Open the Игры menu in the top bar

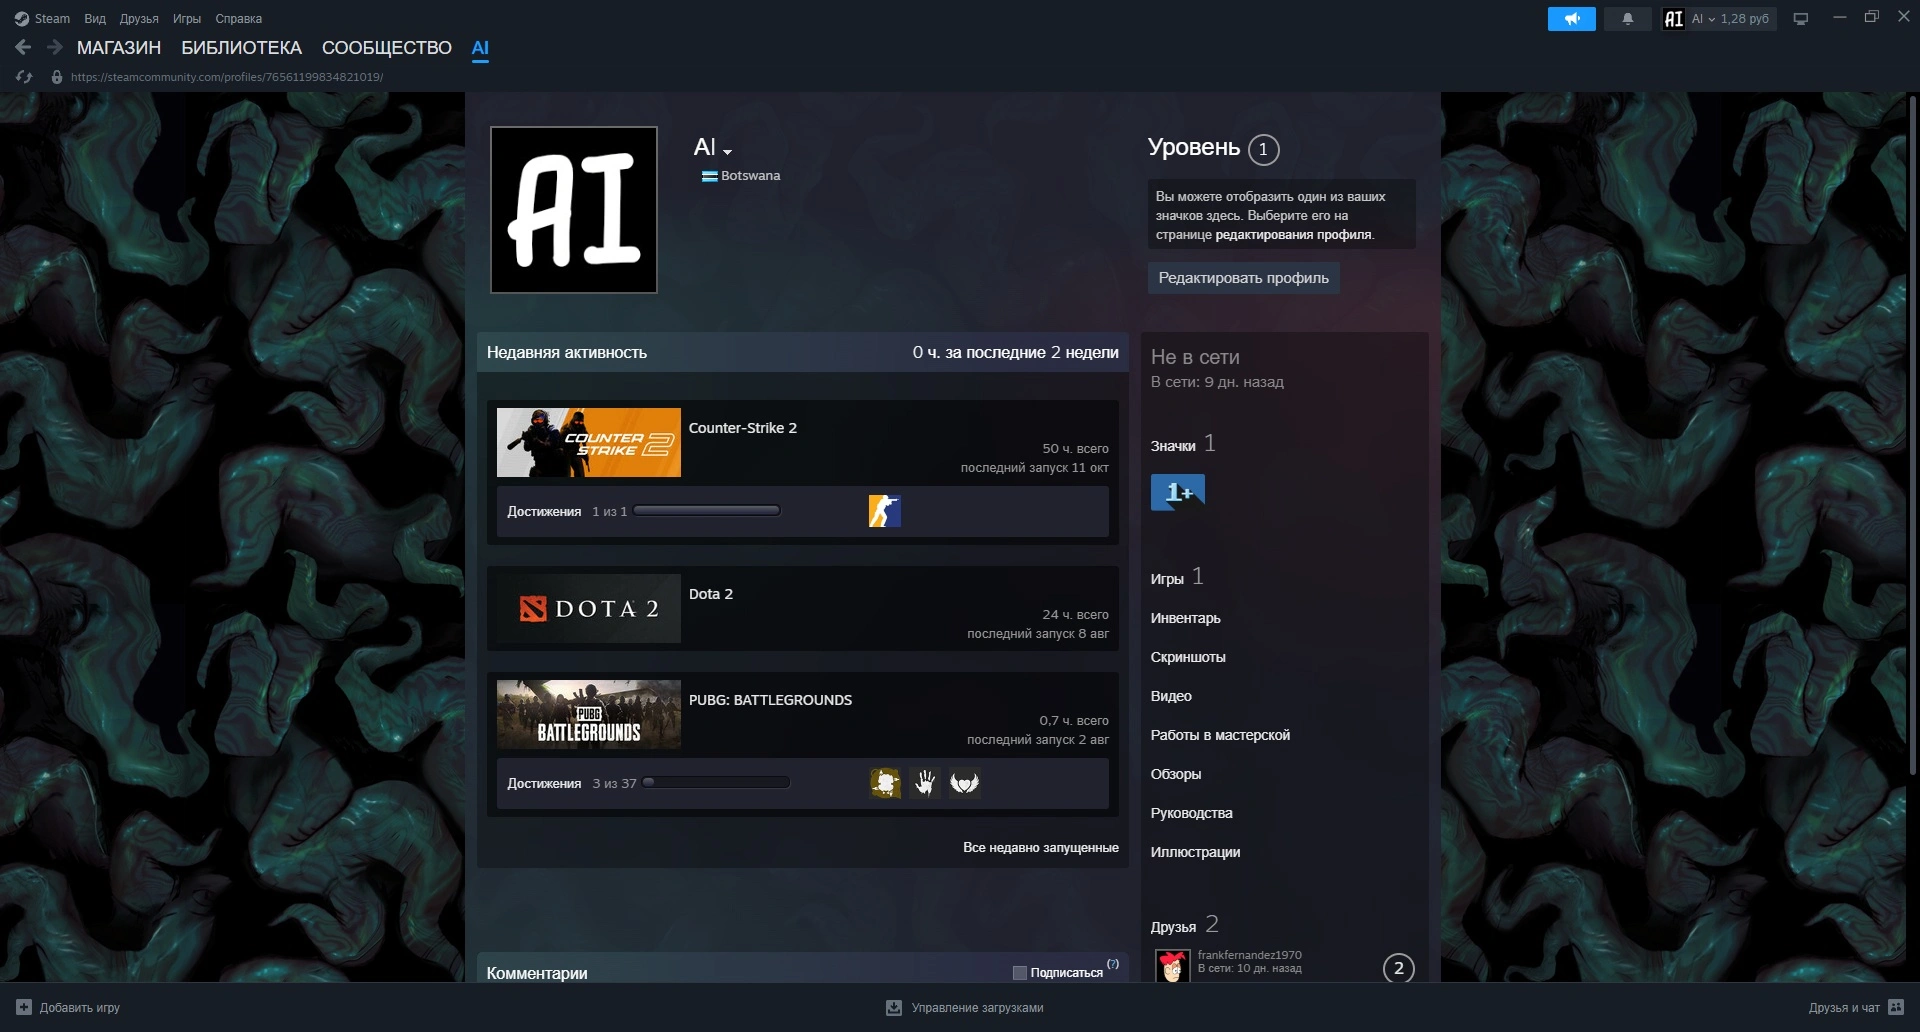tap(187, 19)
